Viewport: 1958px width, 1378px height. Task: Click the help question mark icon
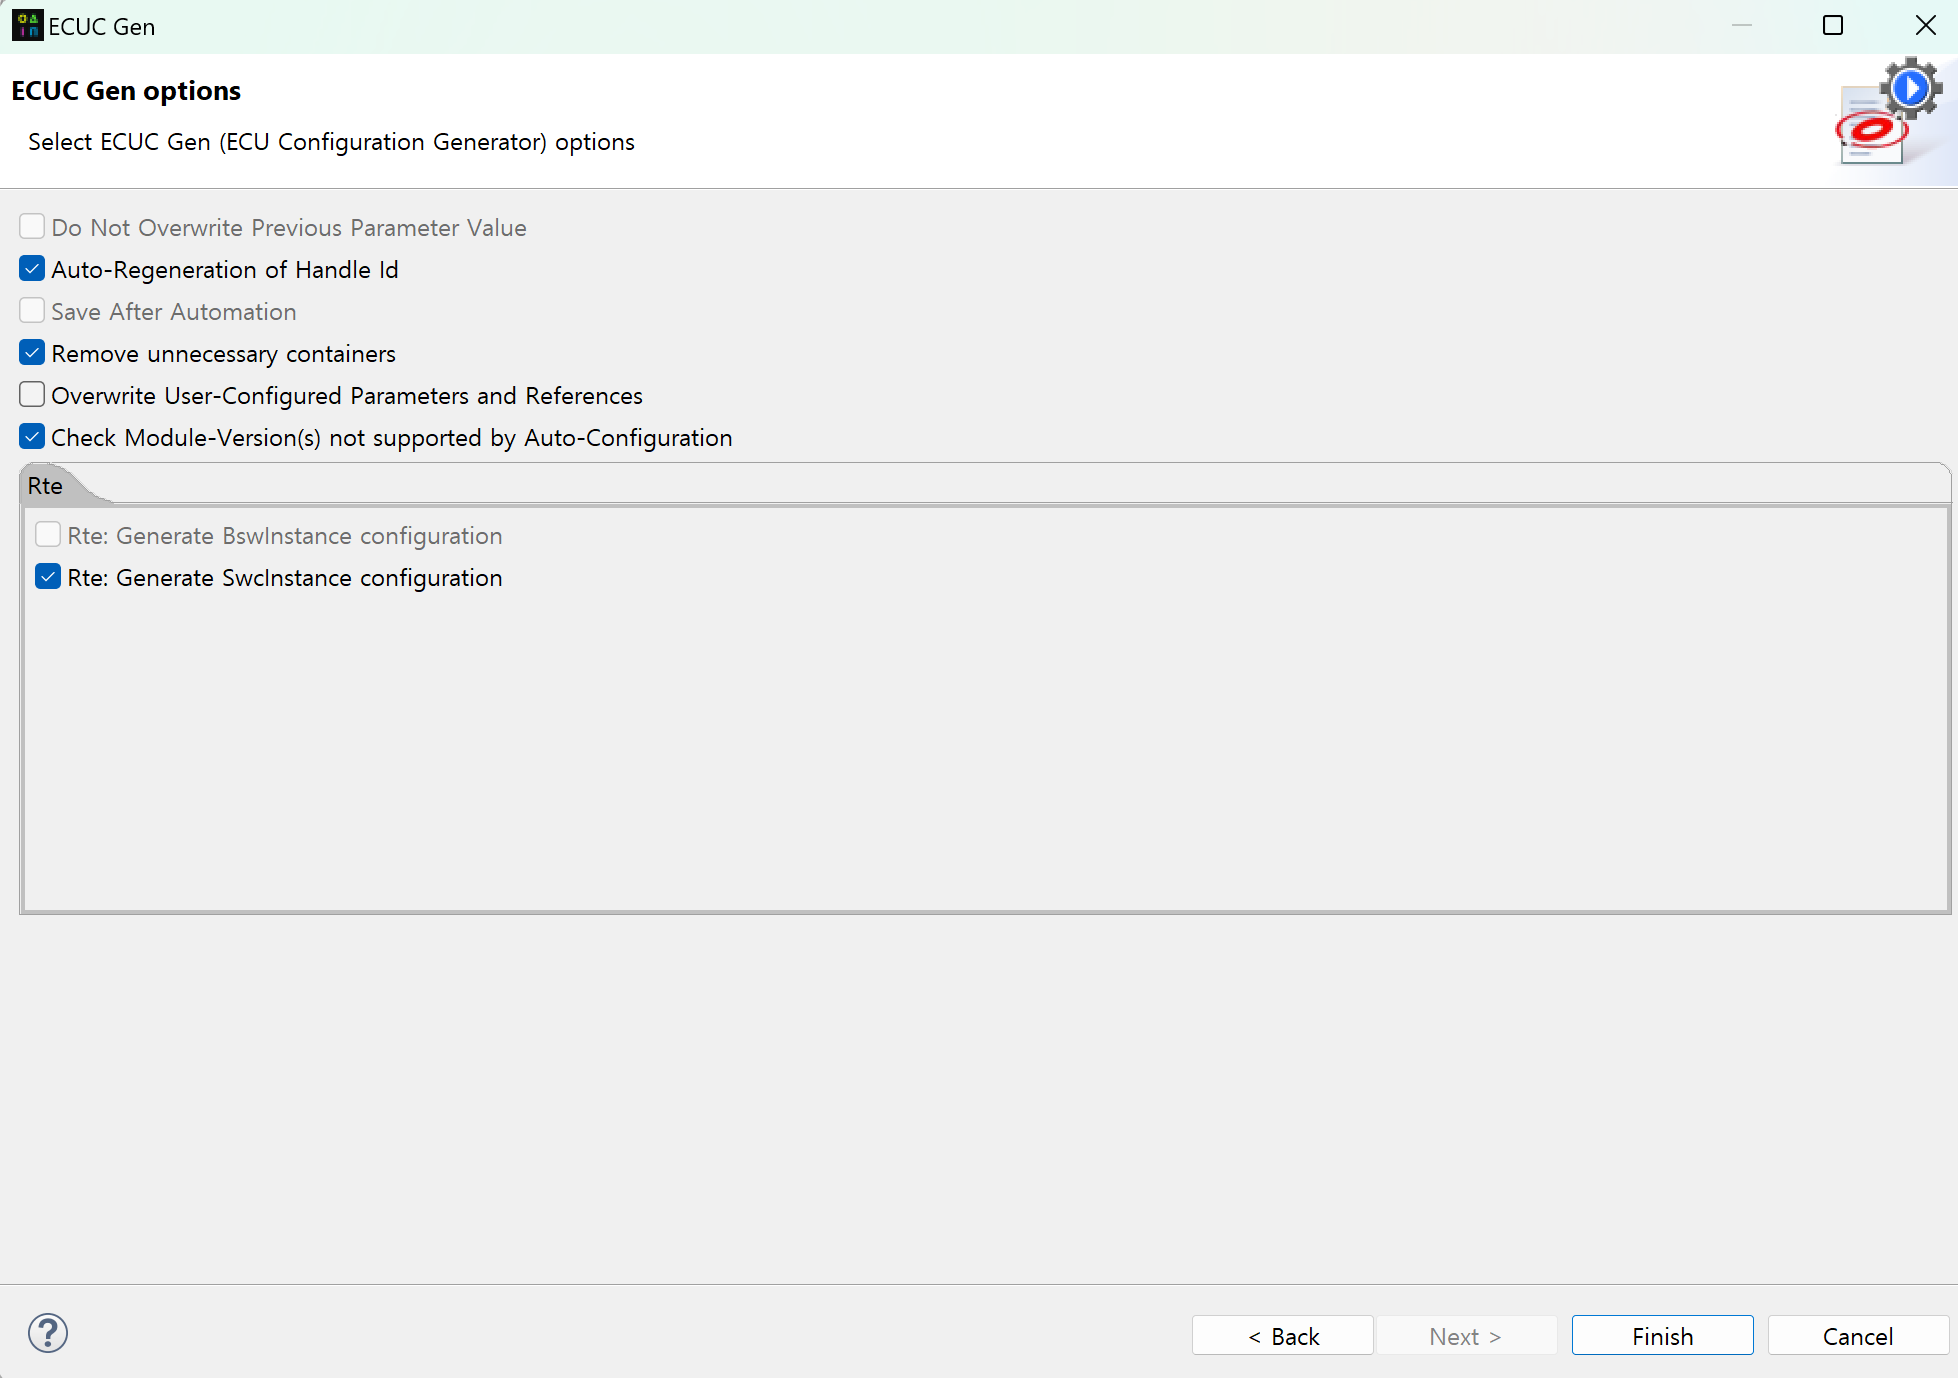pos(48,1333)
